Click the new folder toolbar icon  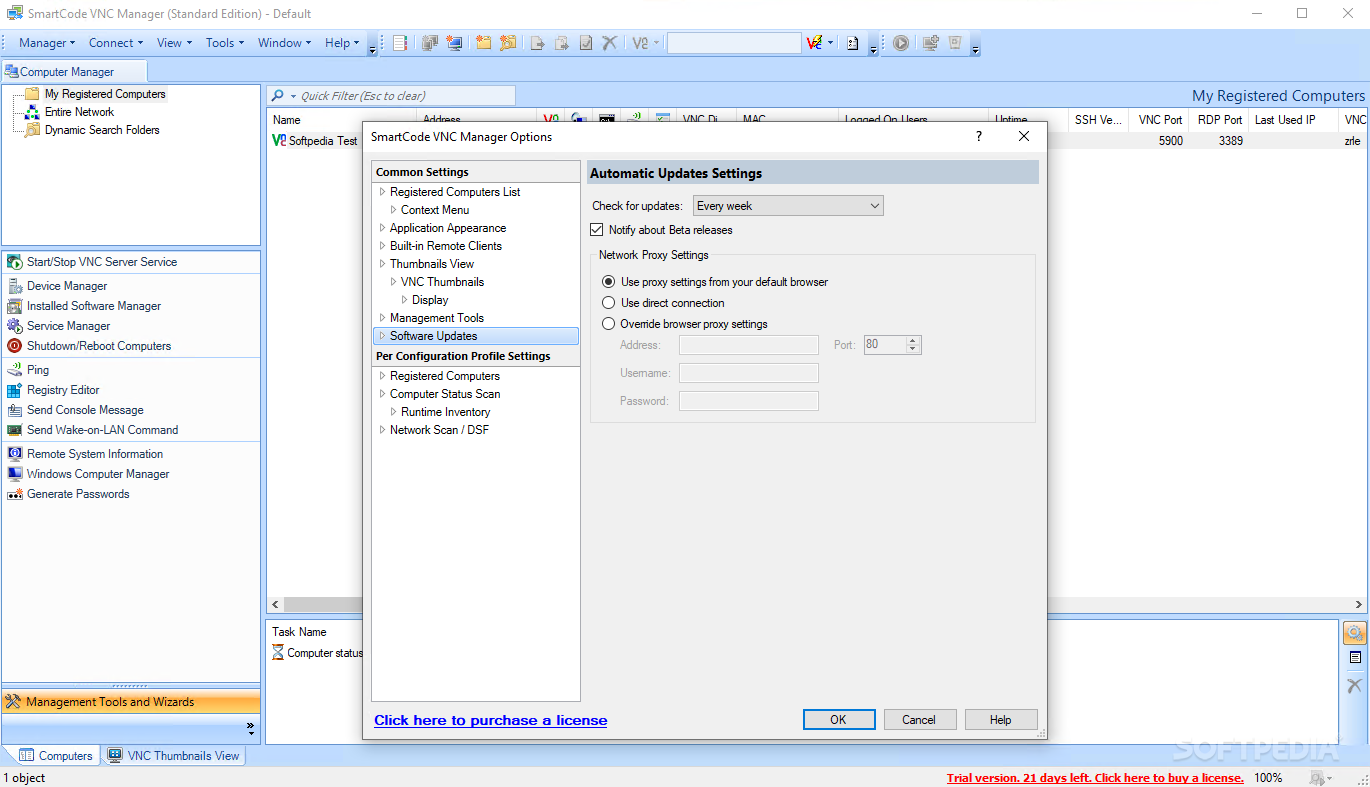click(484, 43)
